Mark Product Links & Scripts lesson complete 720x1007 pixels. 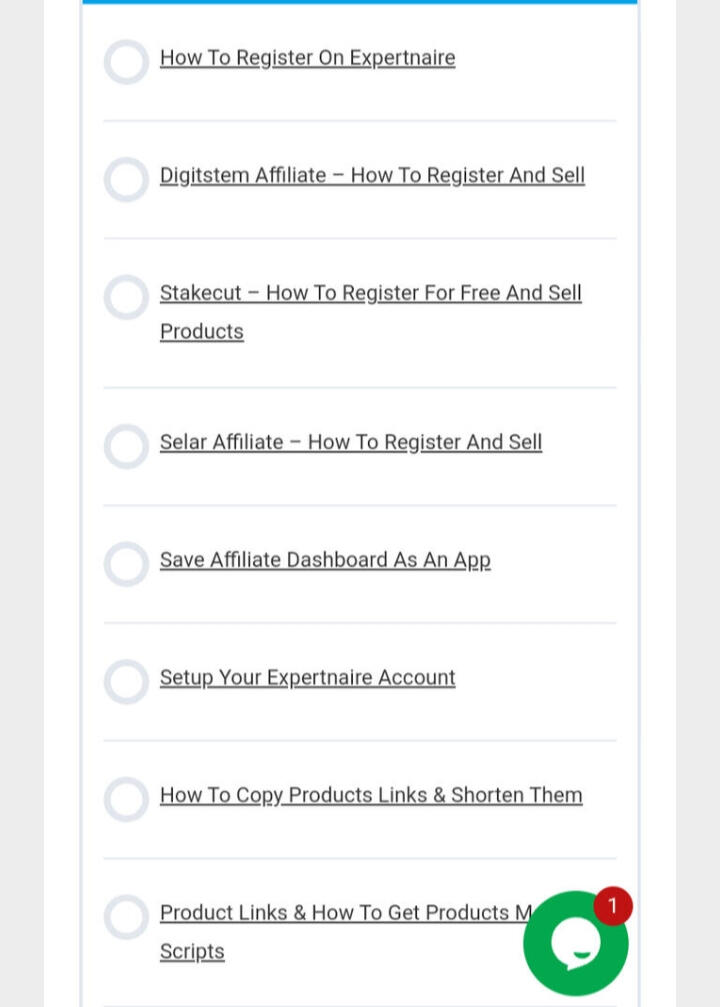pos(126,917)
